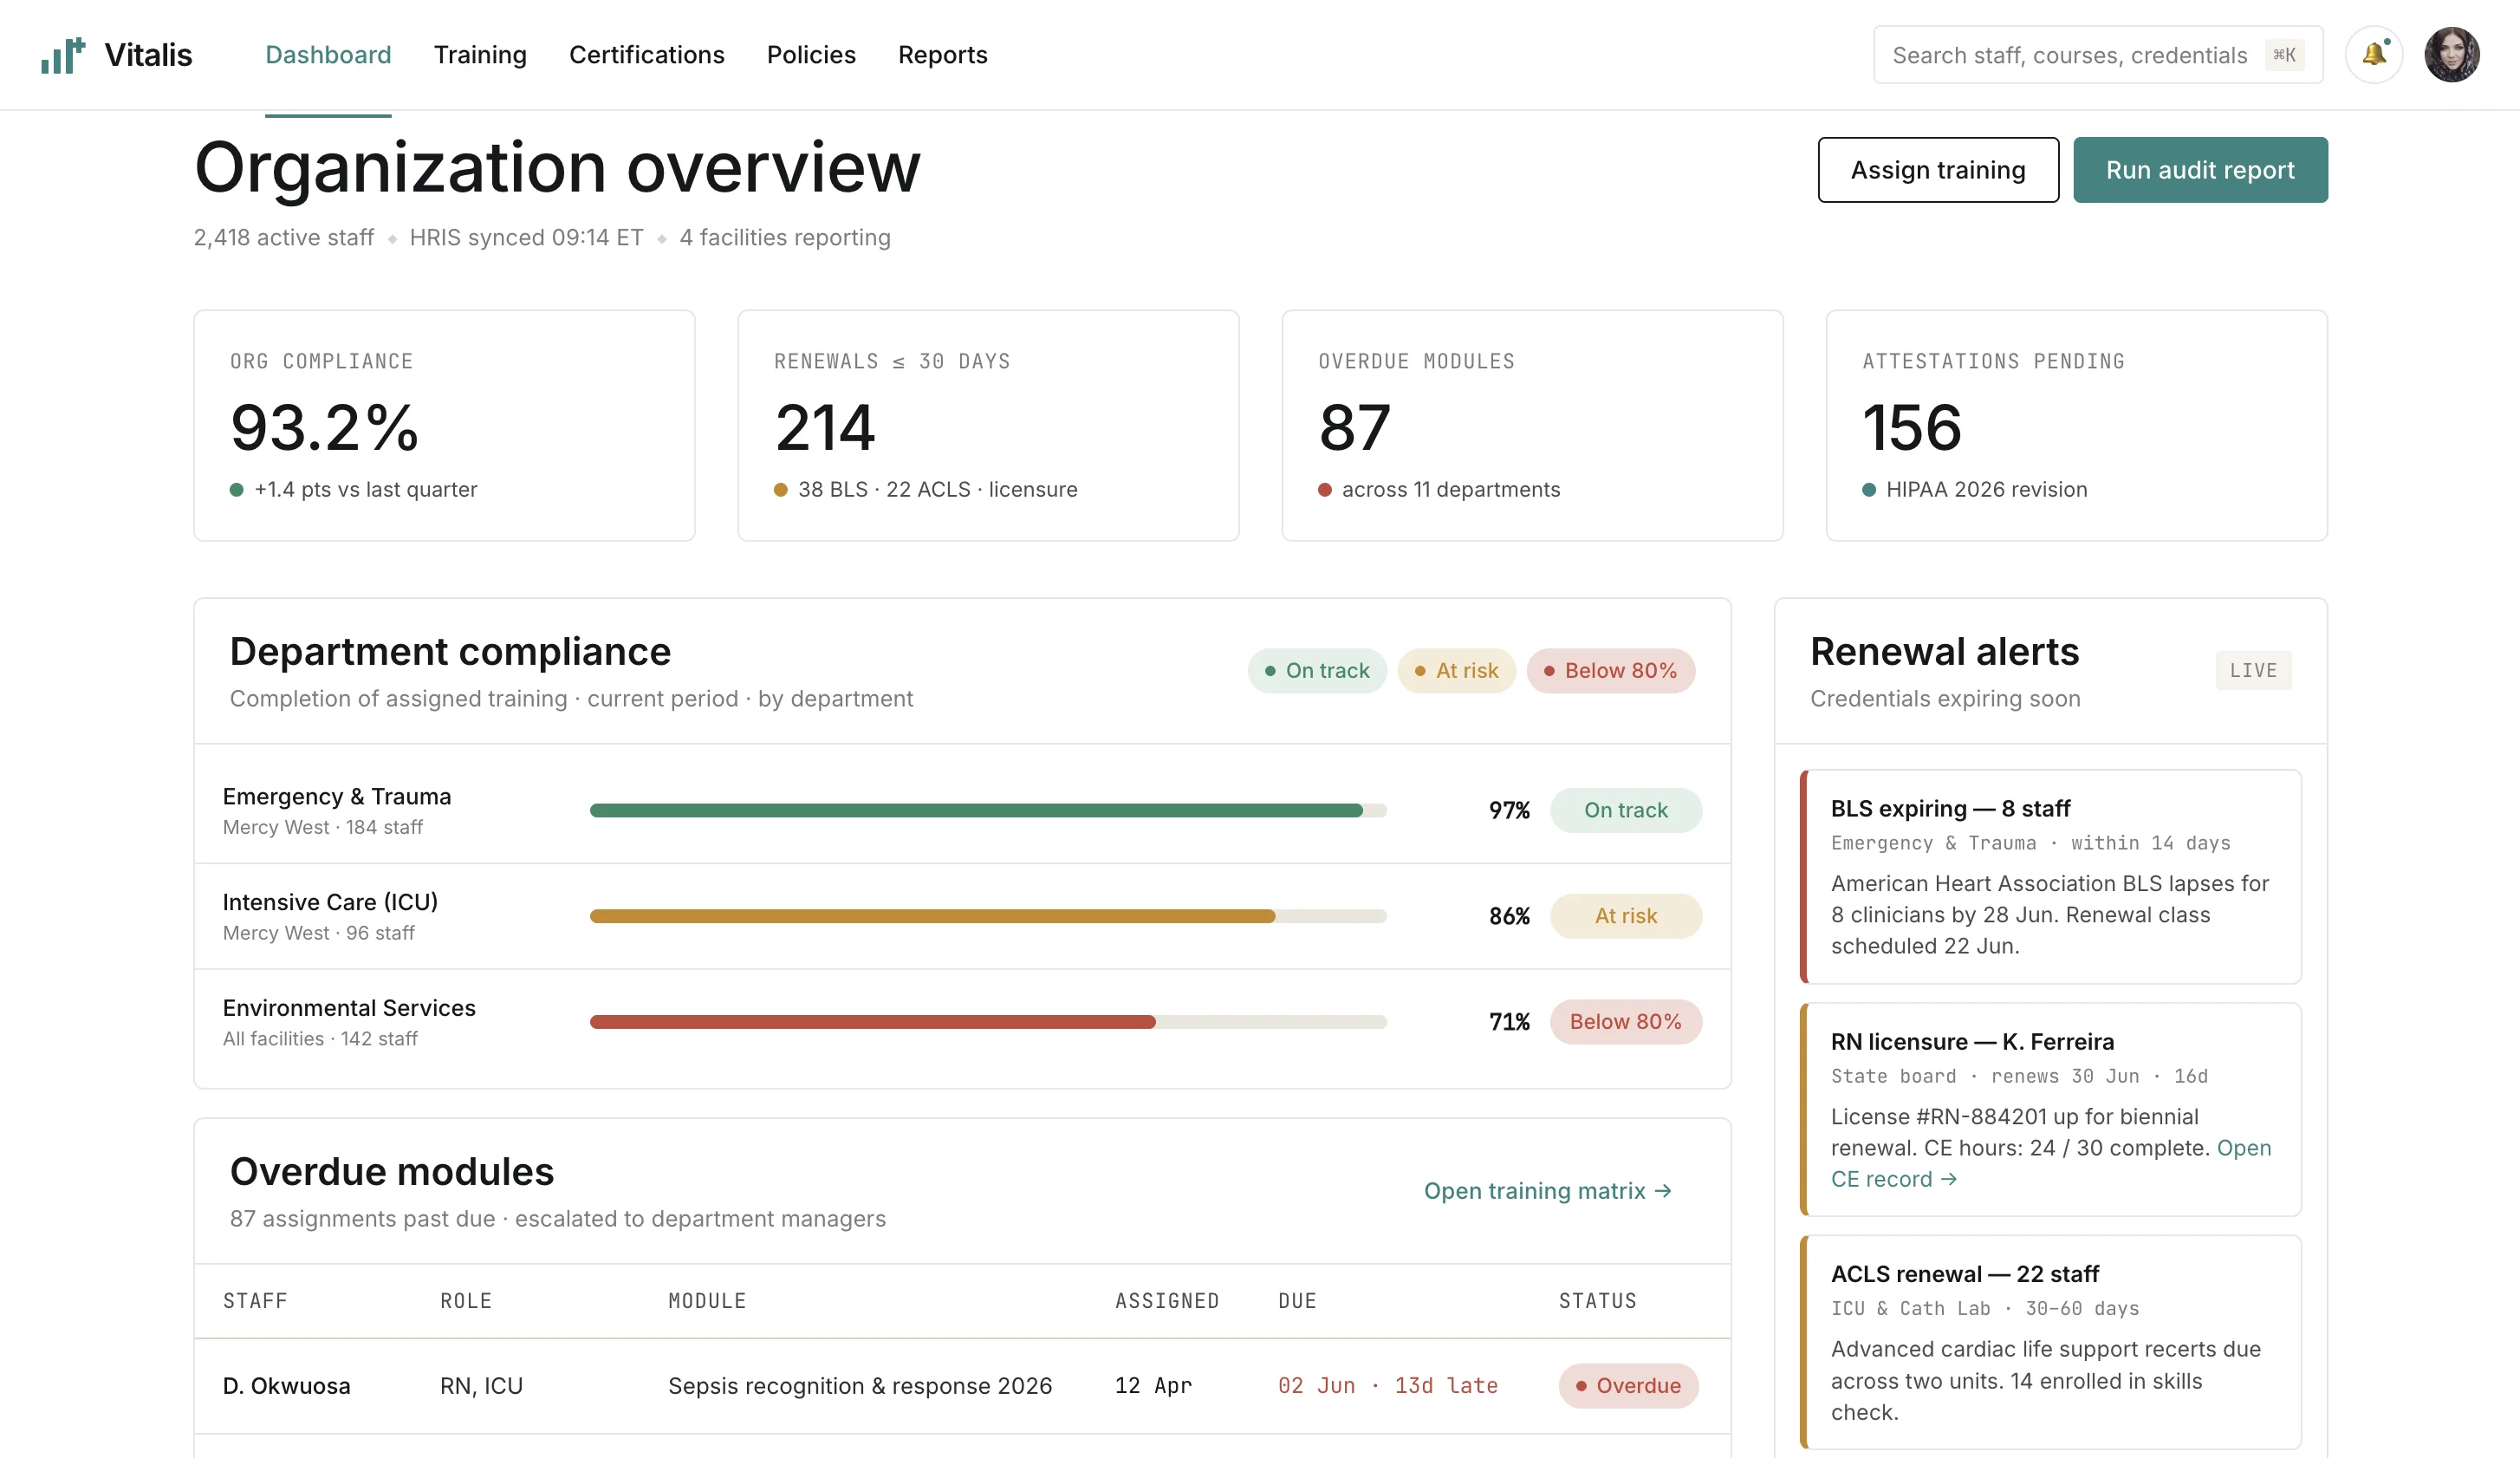Viewport: 2520px width, 1458px height.
Task: Click the Overdue status badge for D. Okwuosa
Action: [x=1628, y=1387]
